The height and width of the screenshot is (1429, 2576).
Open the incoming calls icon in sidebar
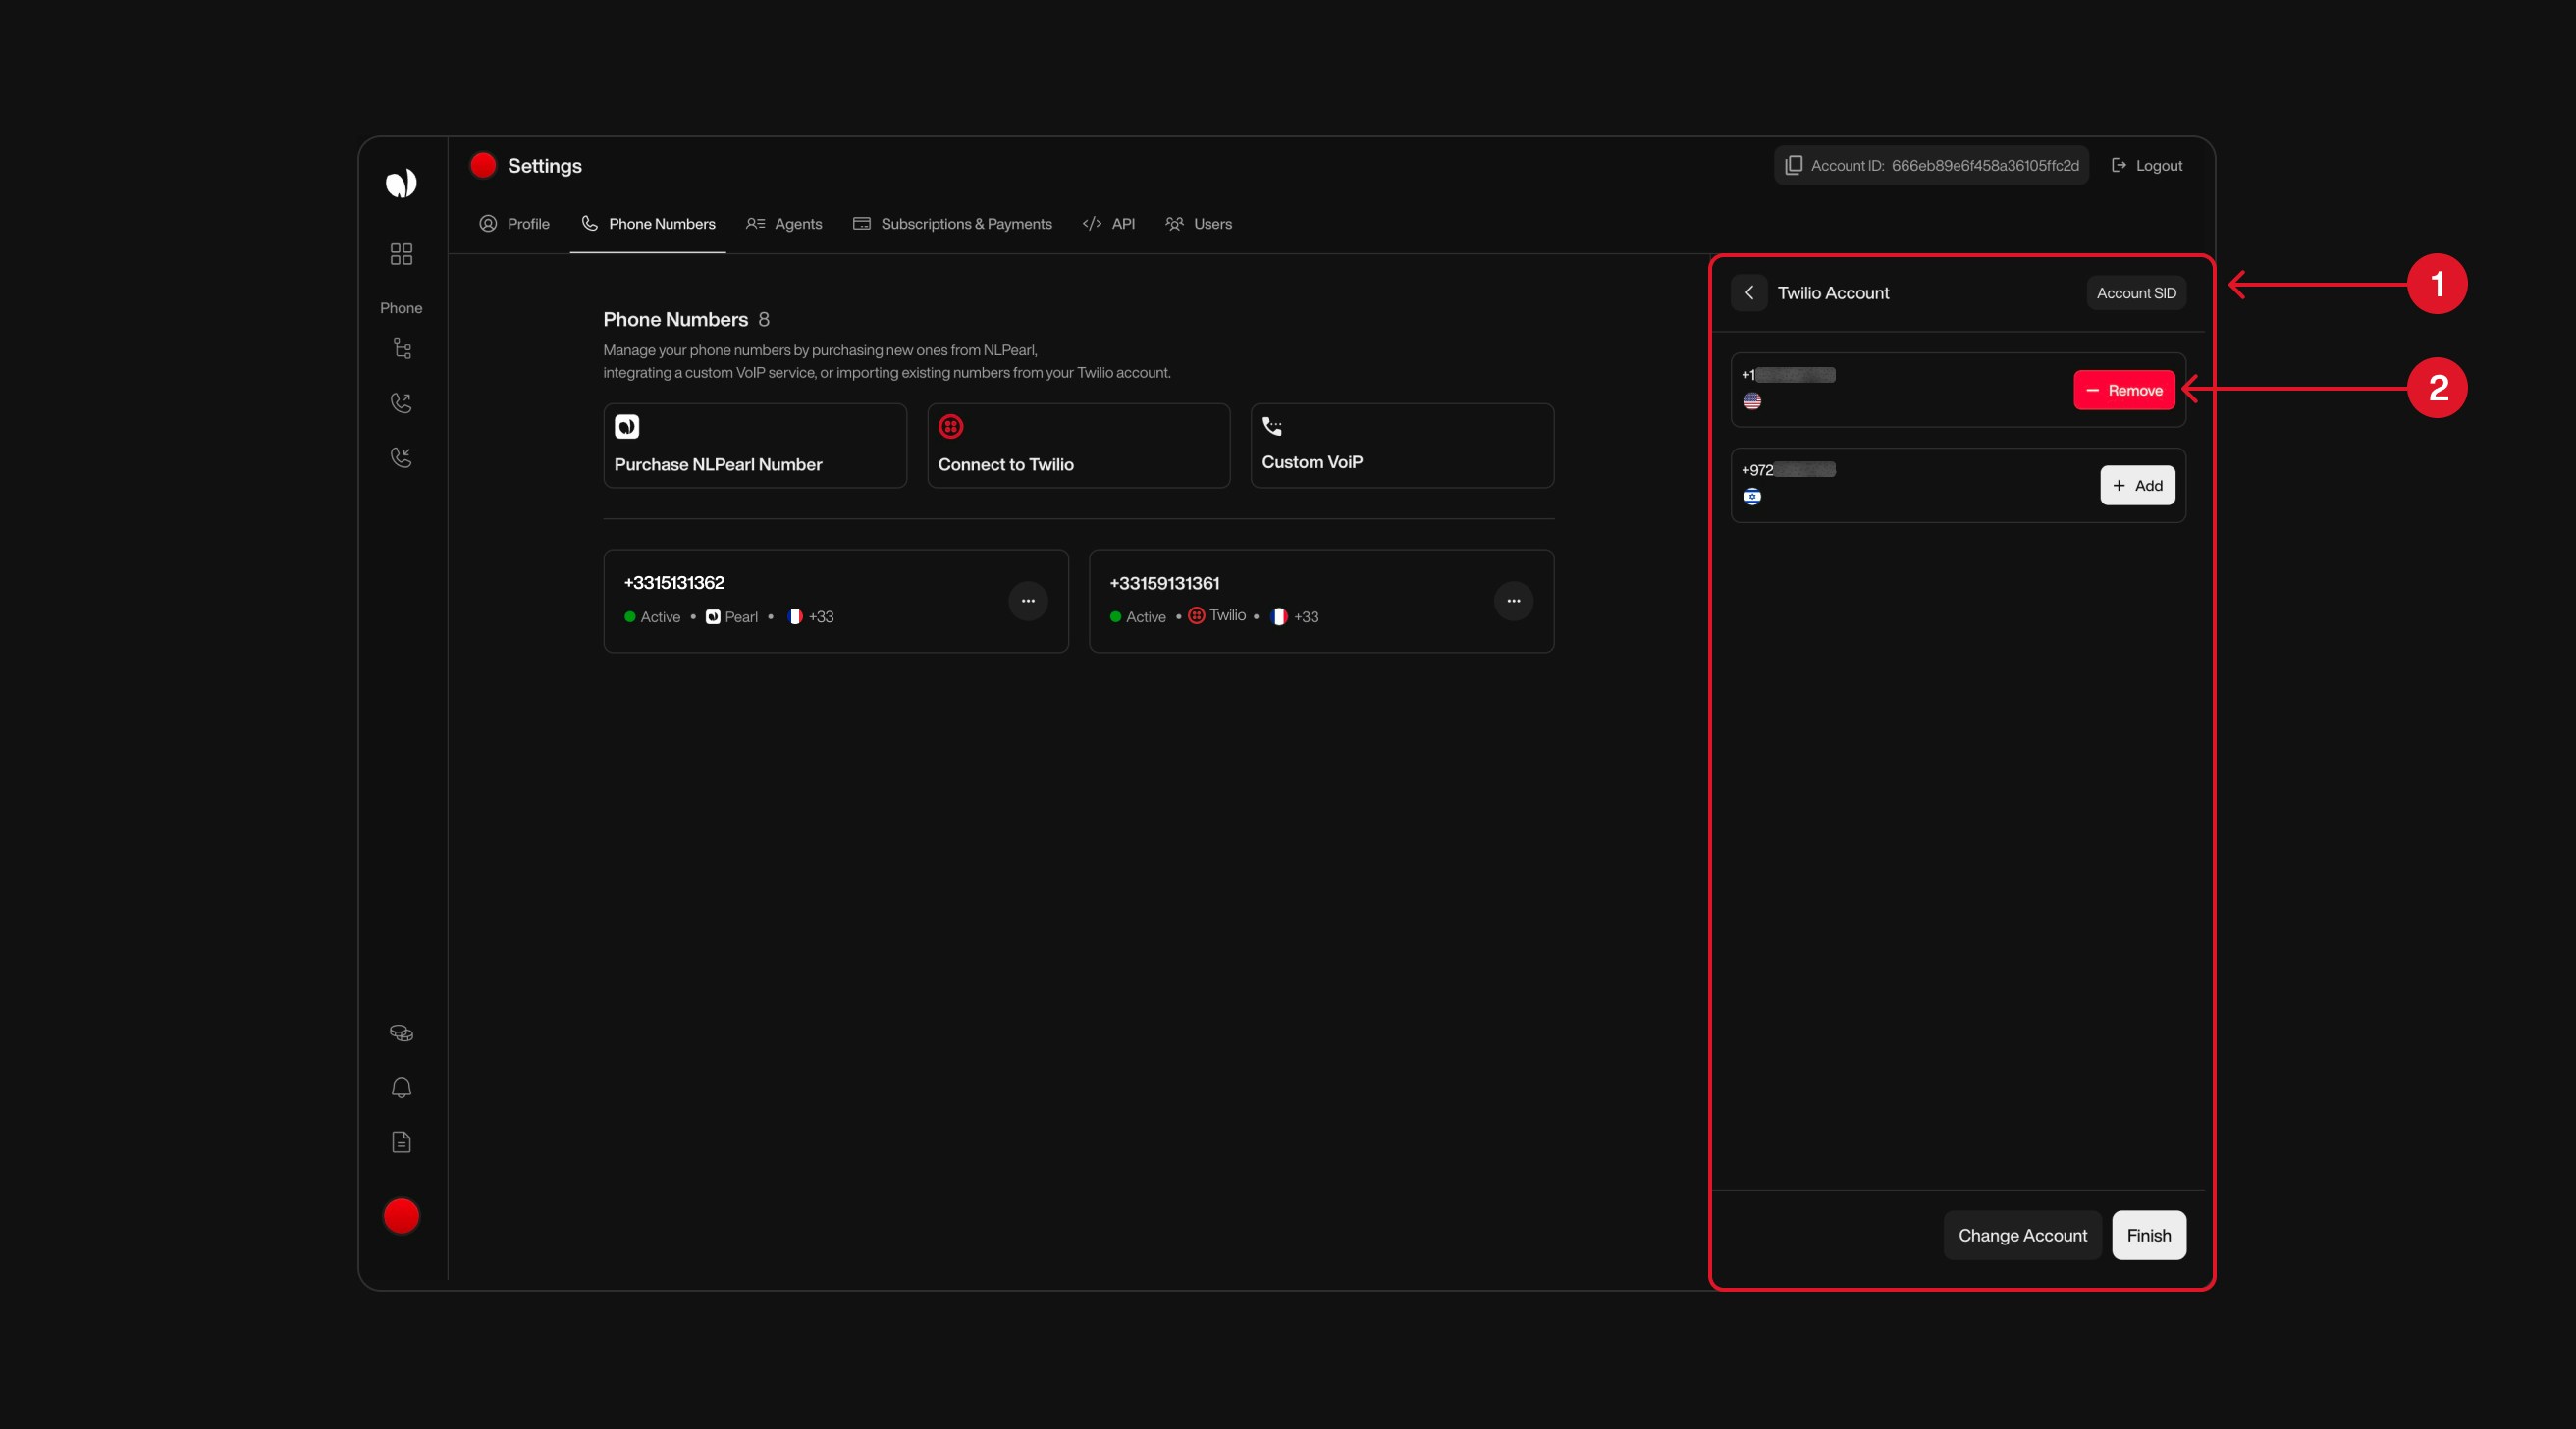[401, 457]
